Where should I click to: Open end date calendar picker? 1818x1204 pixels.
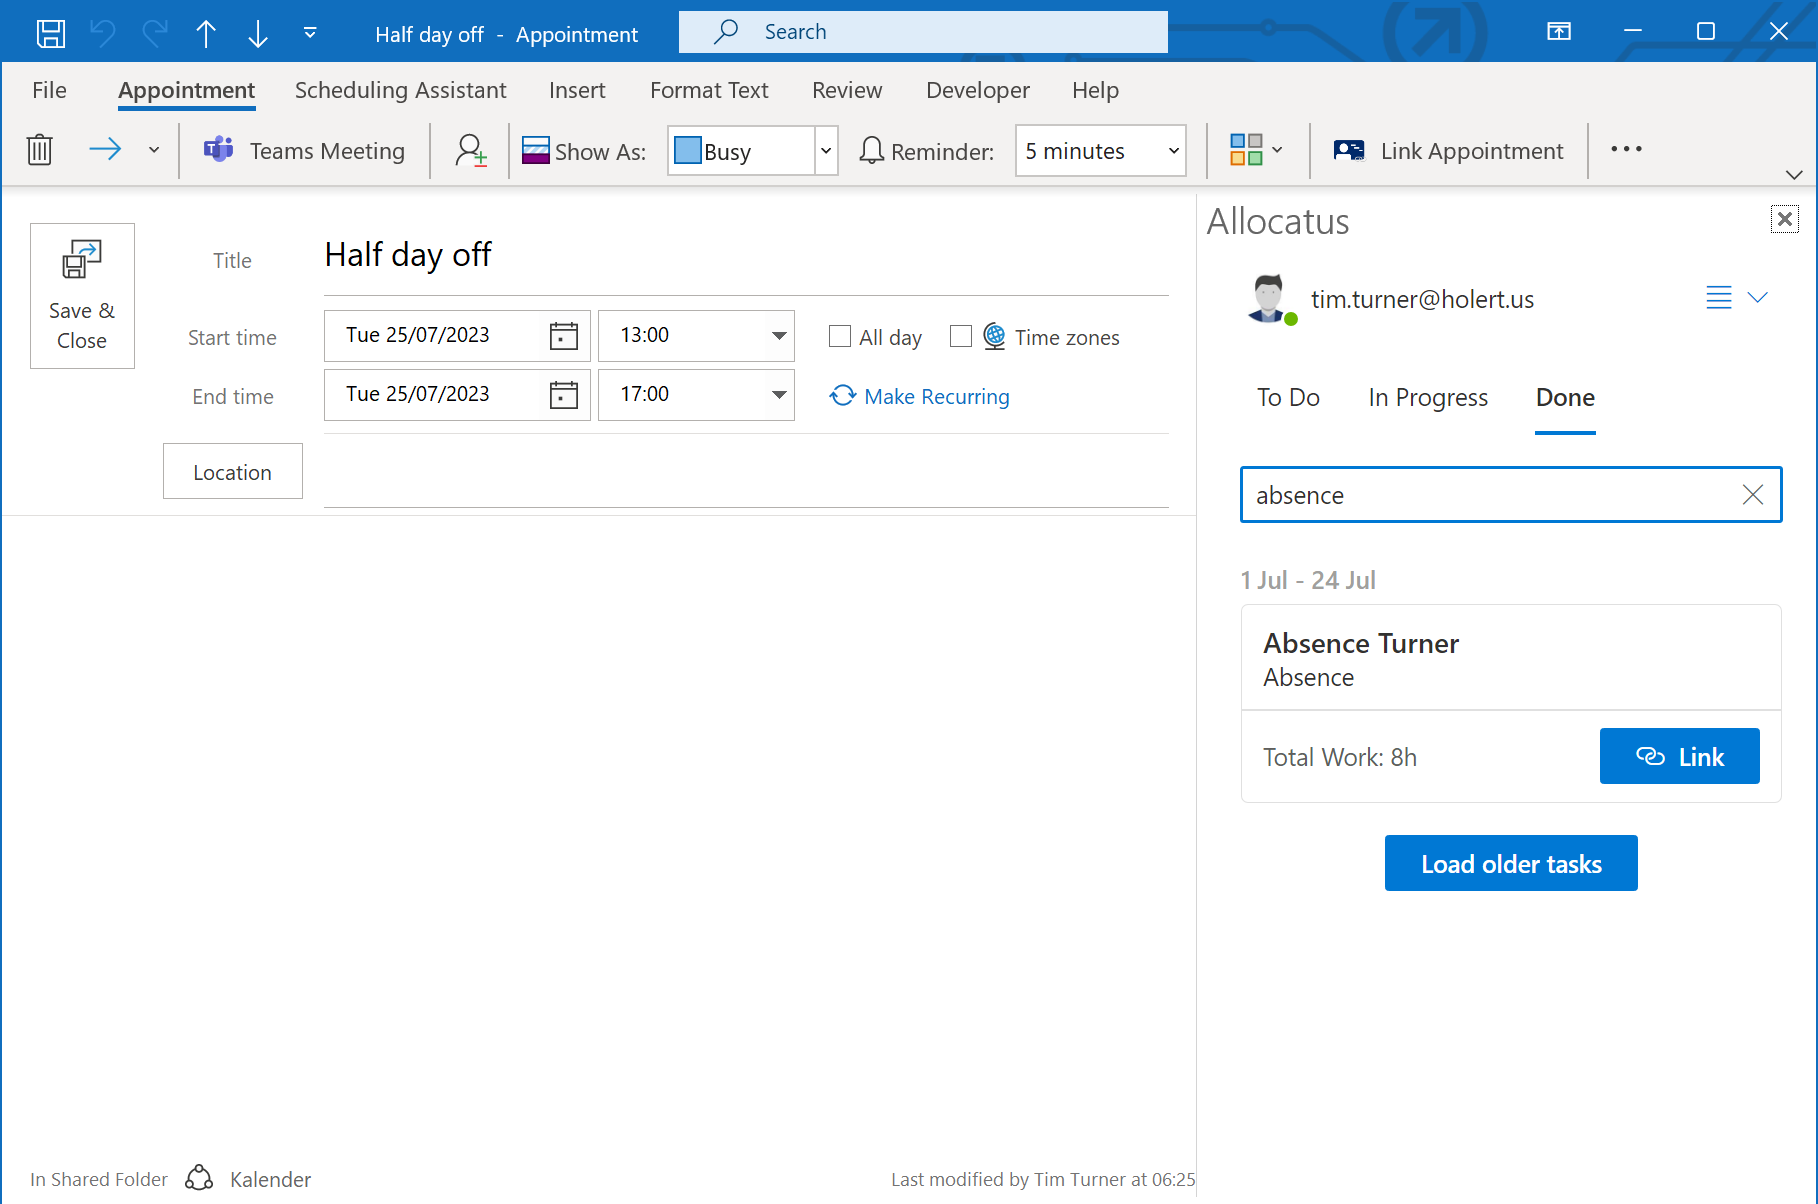(x=564, y=395)
